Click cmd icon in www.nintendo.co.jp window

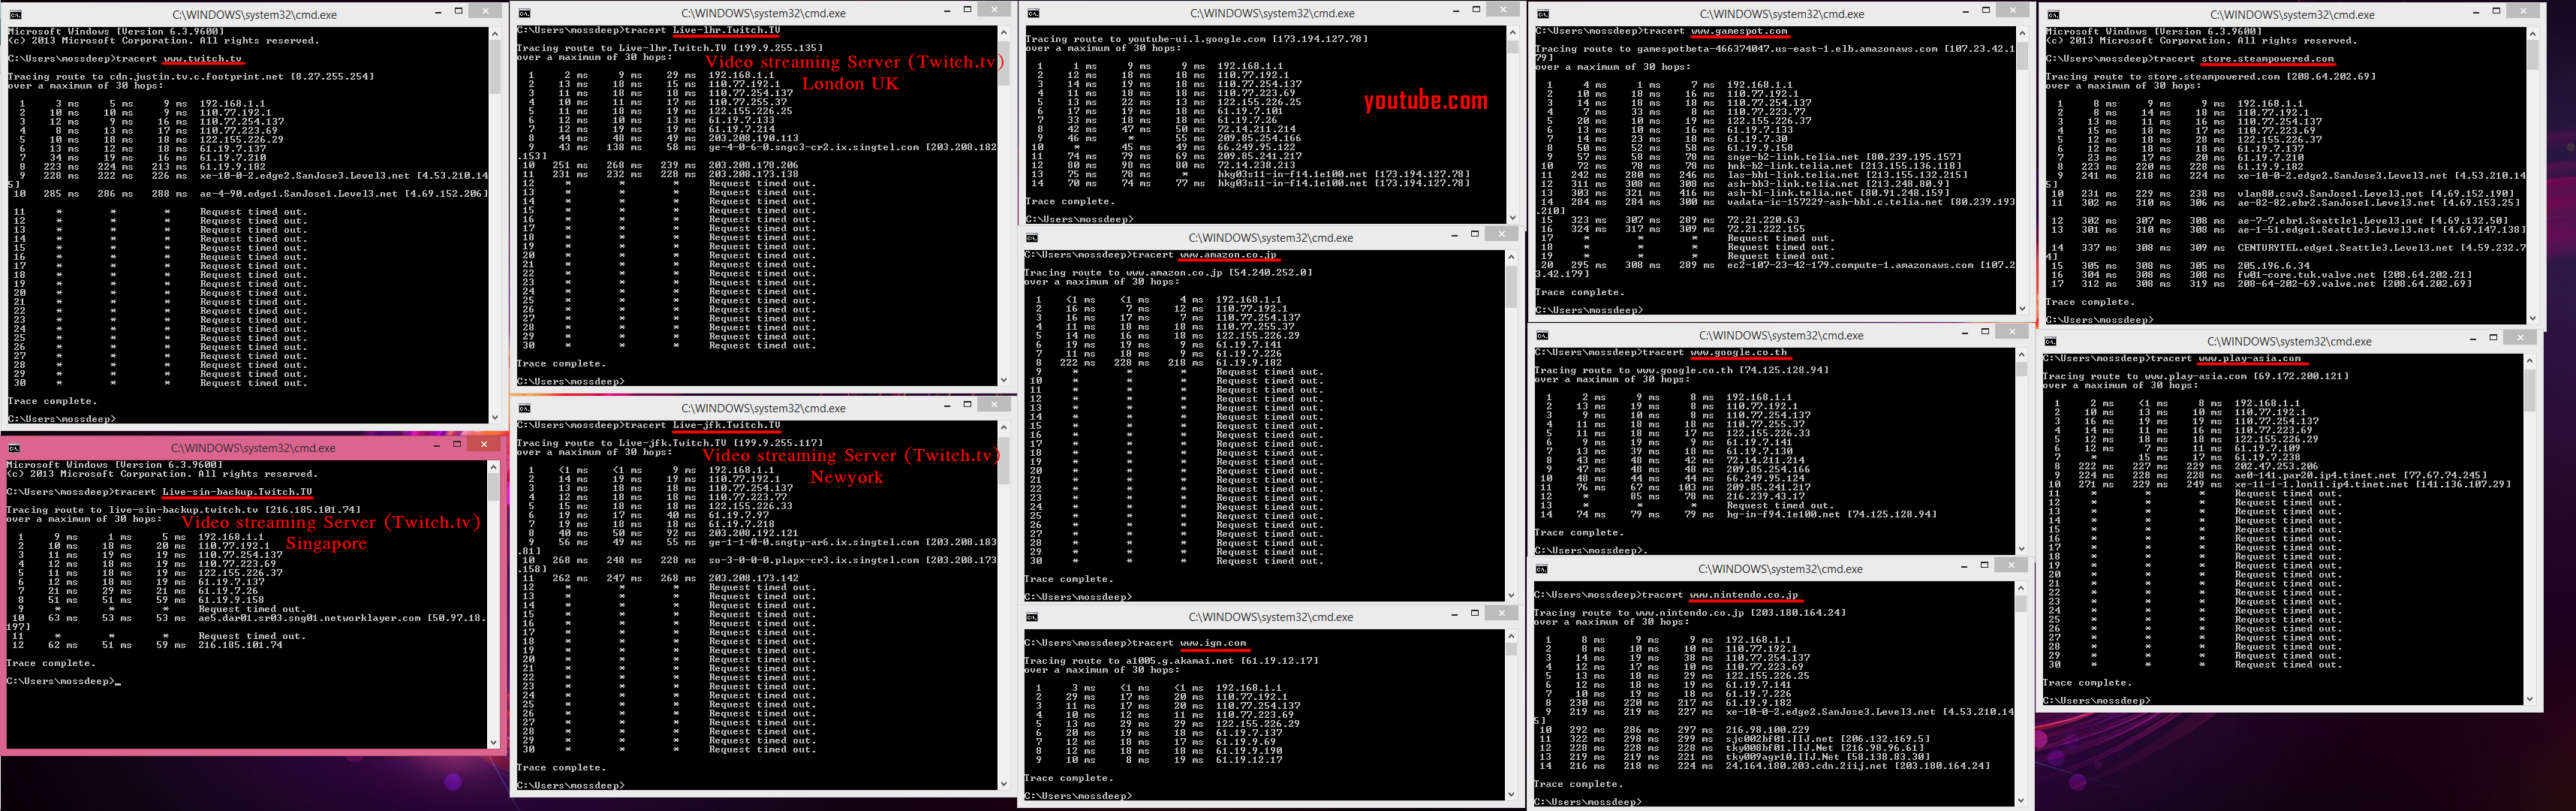(x=1542, y=569)
